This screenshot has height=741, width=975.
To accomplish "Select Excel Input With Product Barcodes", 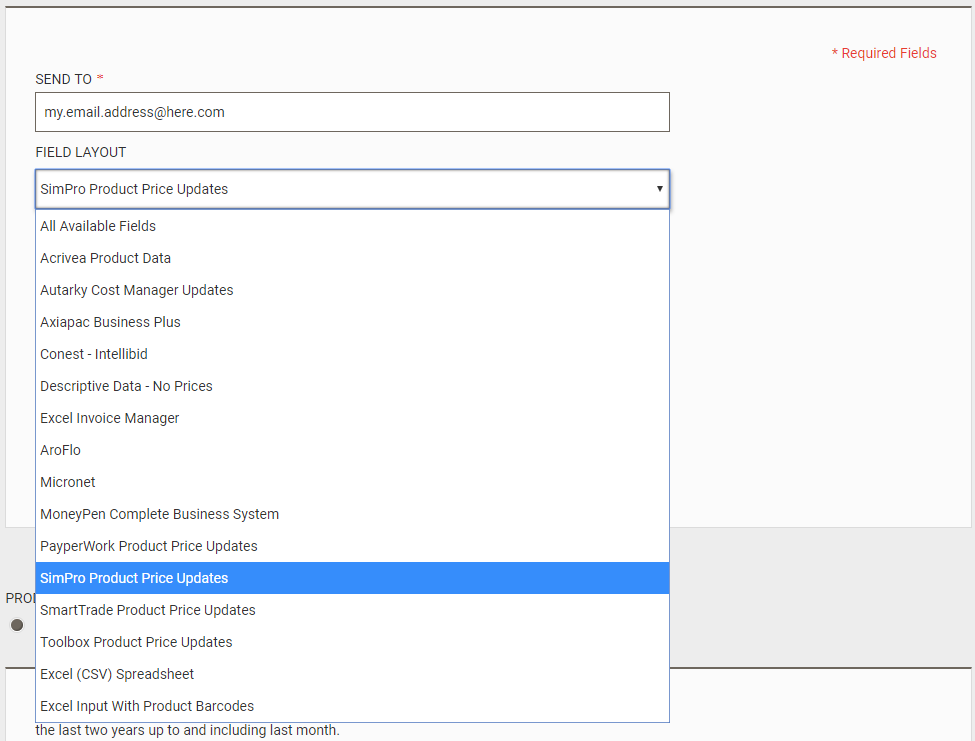I will 352,706.
